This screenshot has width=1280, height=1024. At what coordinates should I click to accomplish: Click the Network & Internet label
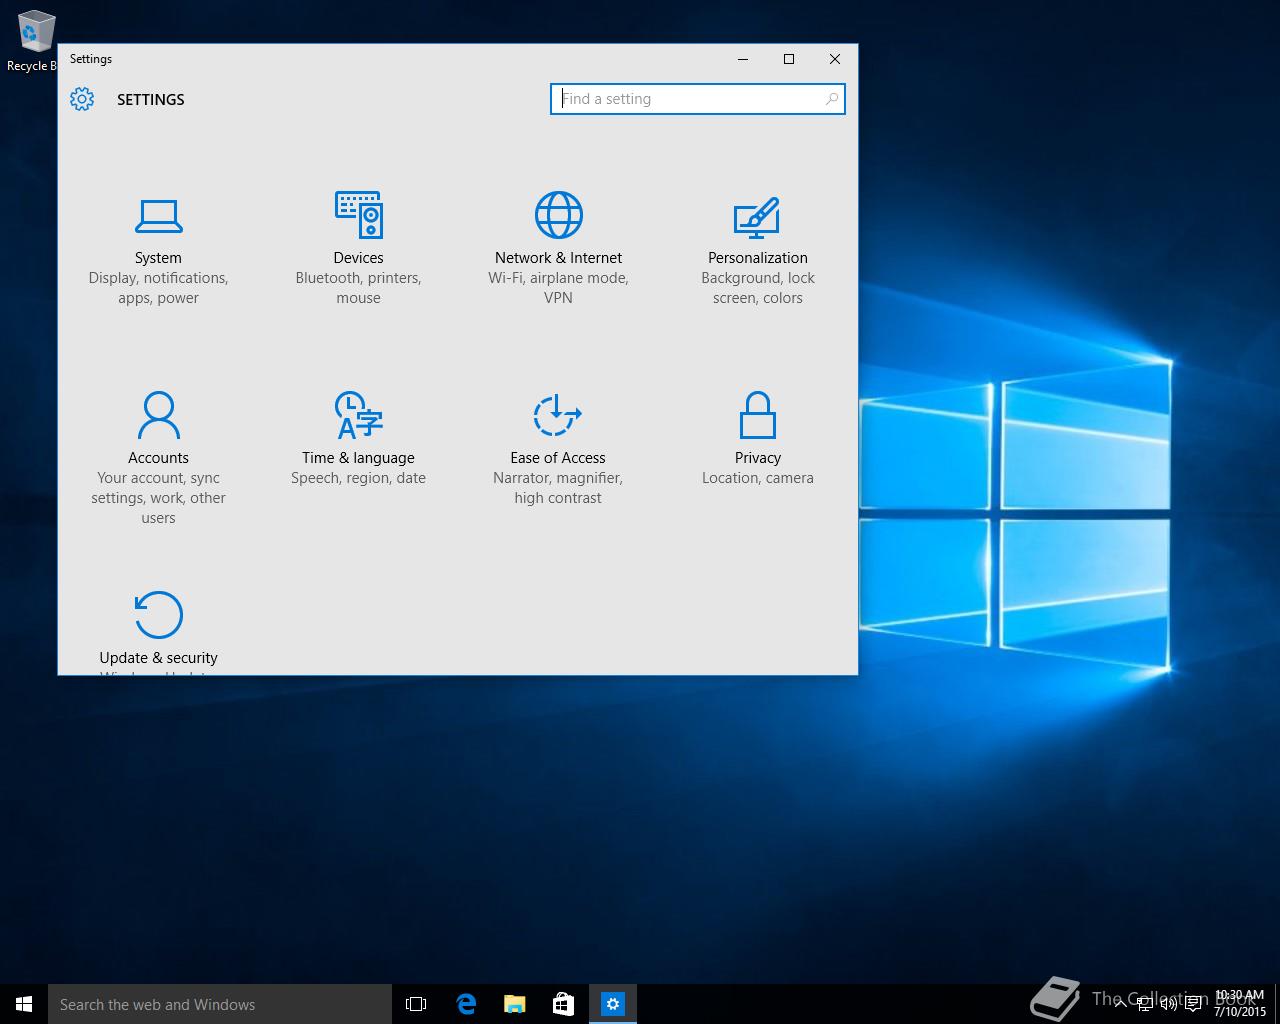[558, 258]
